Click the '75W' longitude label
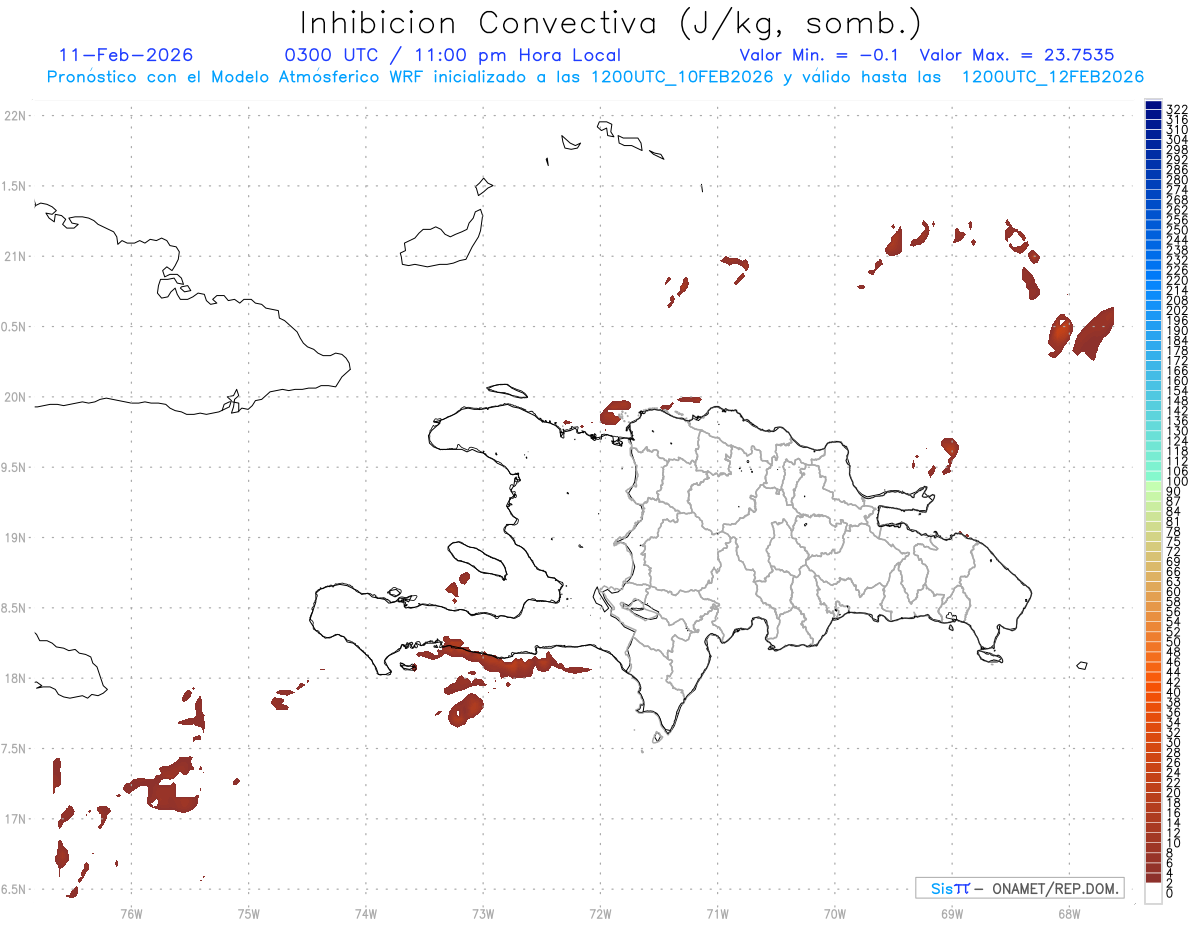 (248, 914)
